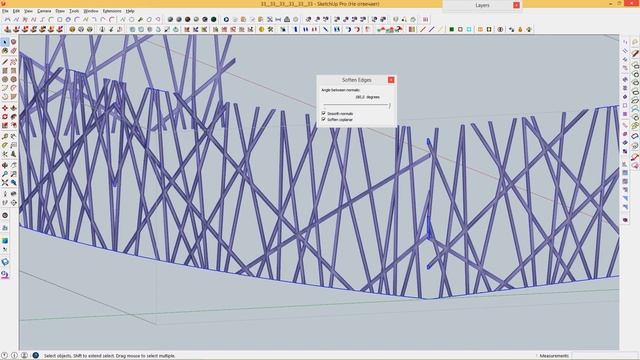Select the Select arrow tool

point(5,42)
